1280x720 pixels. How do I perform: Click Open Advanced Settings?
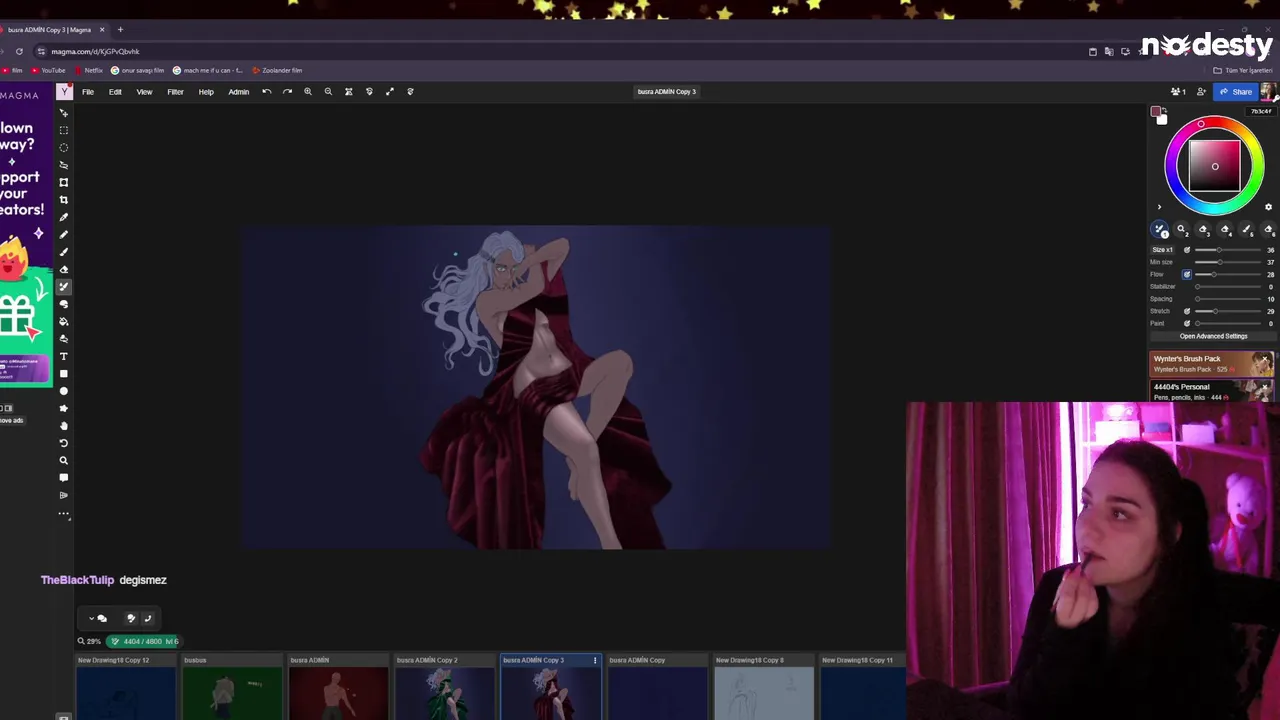1213,336
